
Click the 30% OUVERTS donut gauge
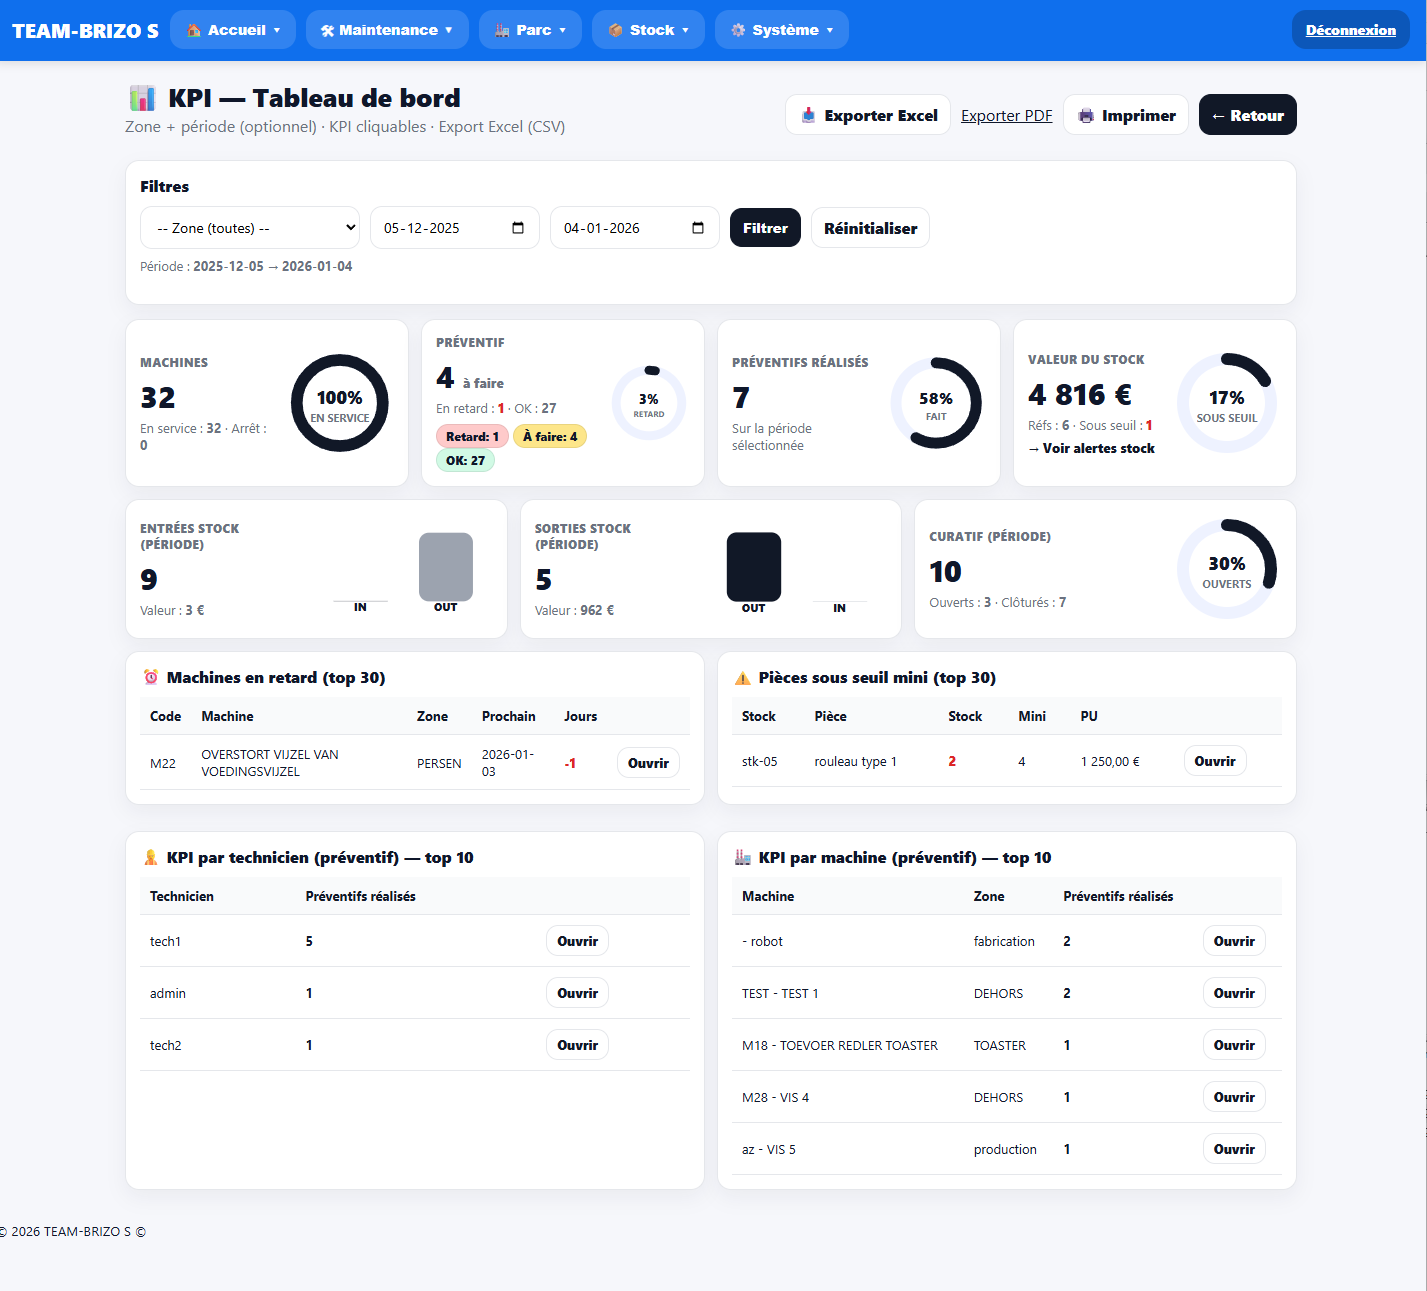coord(1227,568)
